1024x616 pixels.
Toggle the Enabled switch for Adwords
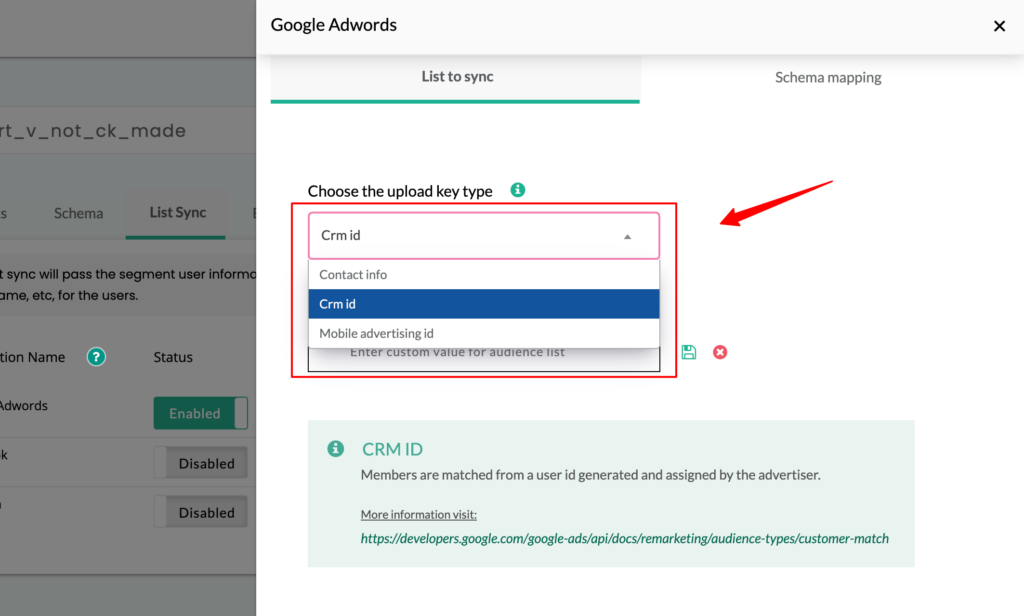tap(200, 413)
